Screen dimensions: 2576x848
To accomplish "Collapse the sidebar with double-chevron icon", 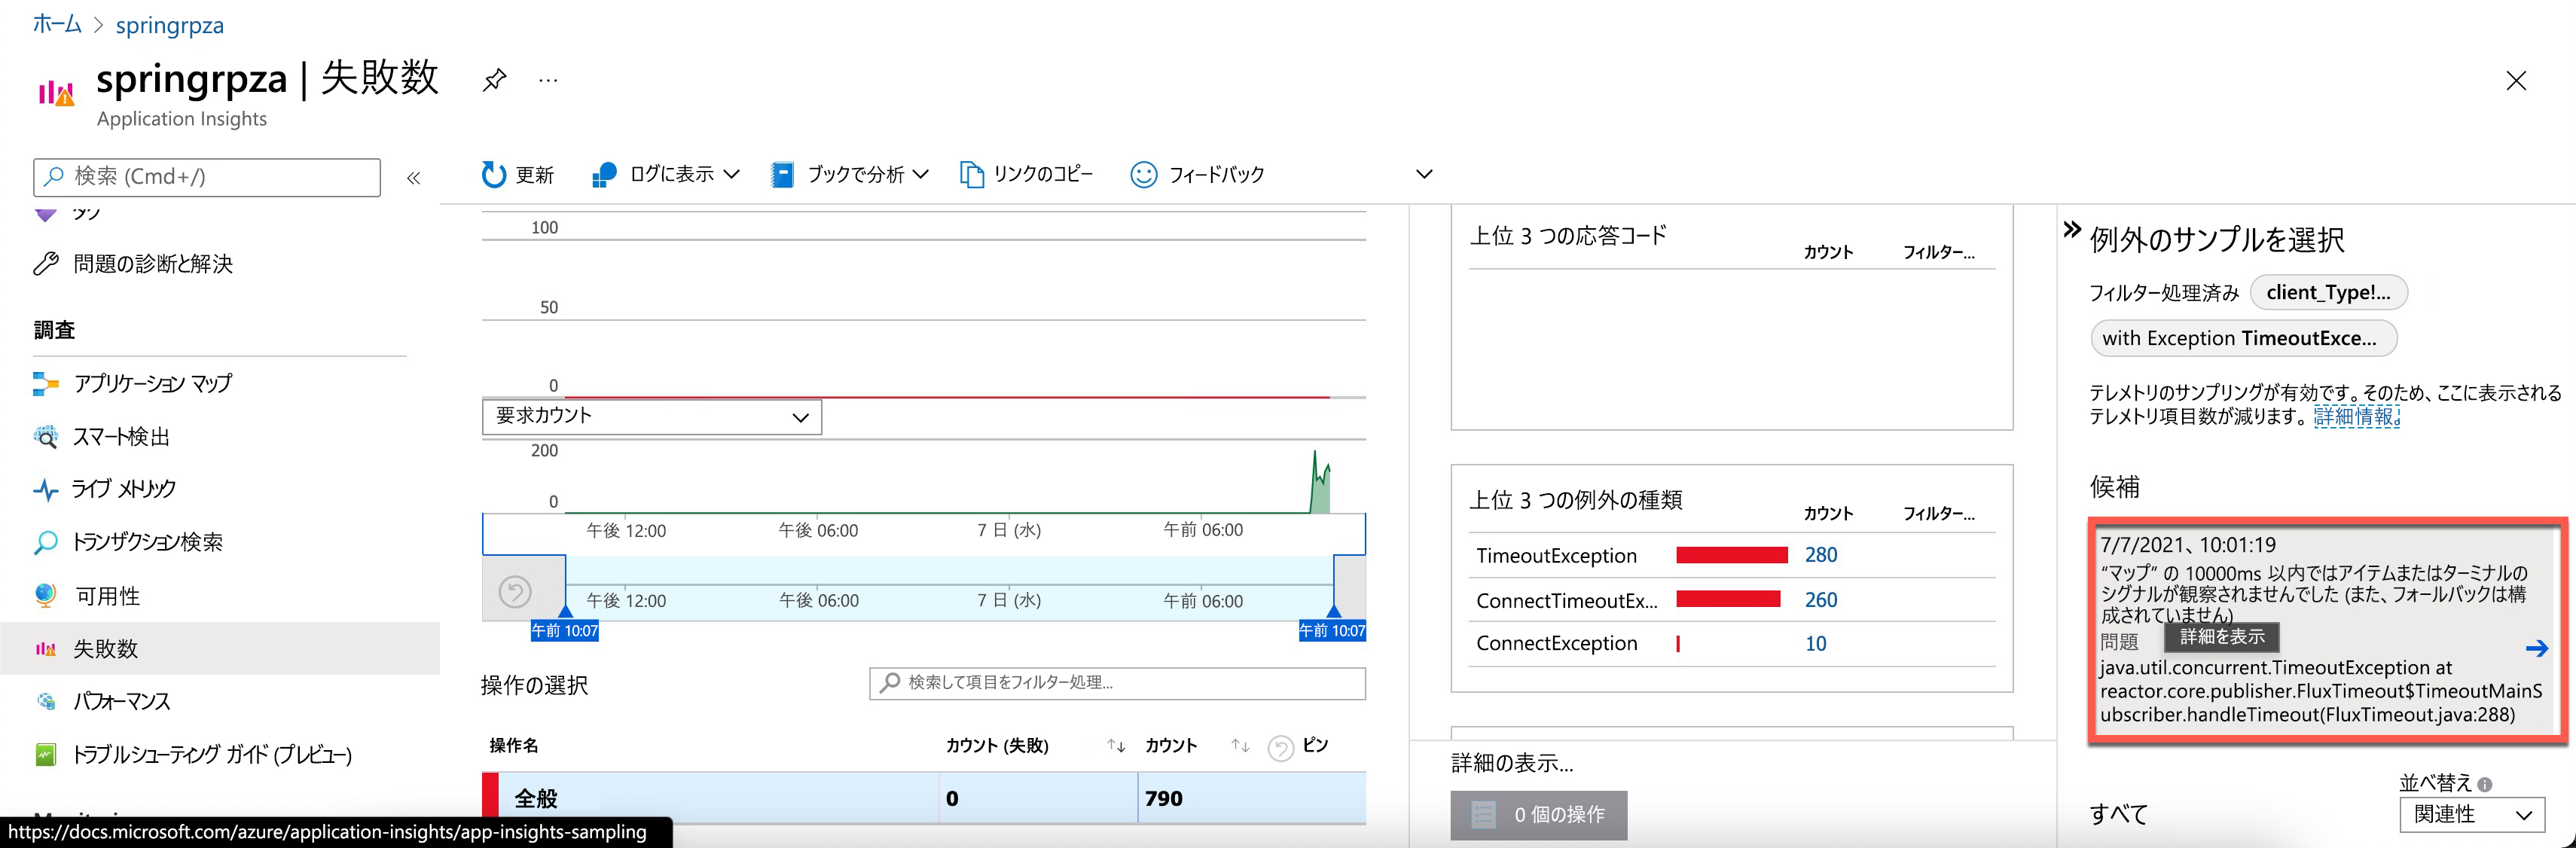I will click(413, 178).
